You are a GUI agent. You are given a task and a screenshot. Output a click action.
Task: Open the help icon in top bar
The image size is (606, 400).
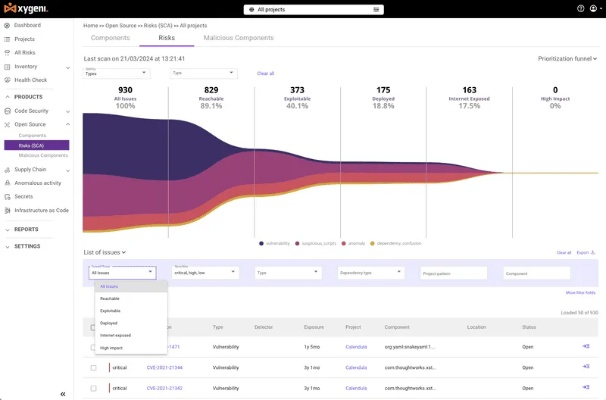coord(581,8)
